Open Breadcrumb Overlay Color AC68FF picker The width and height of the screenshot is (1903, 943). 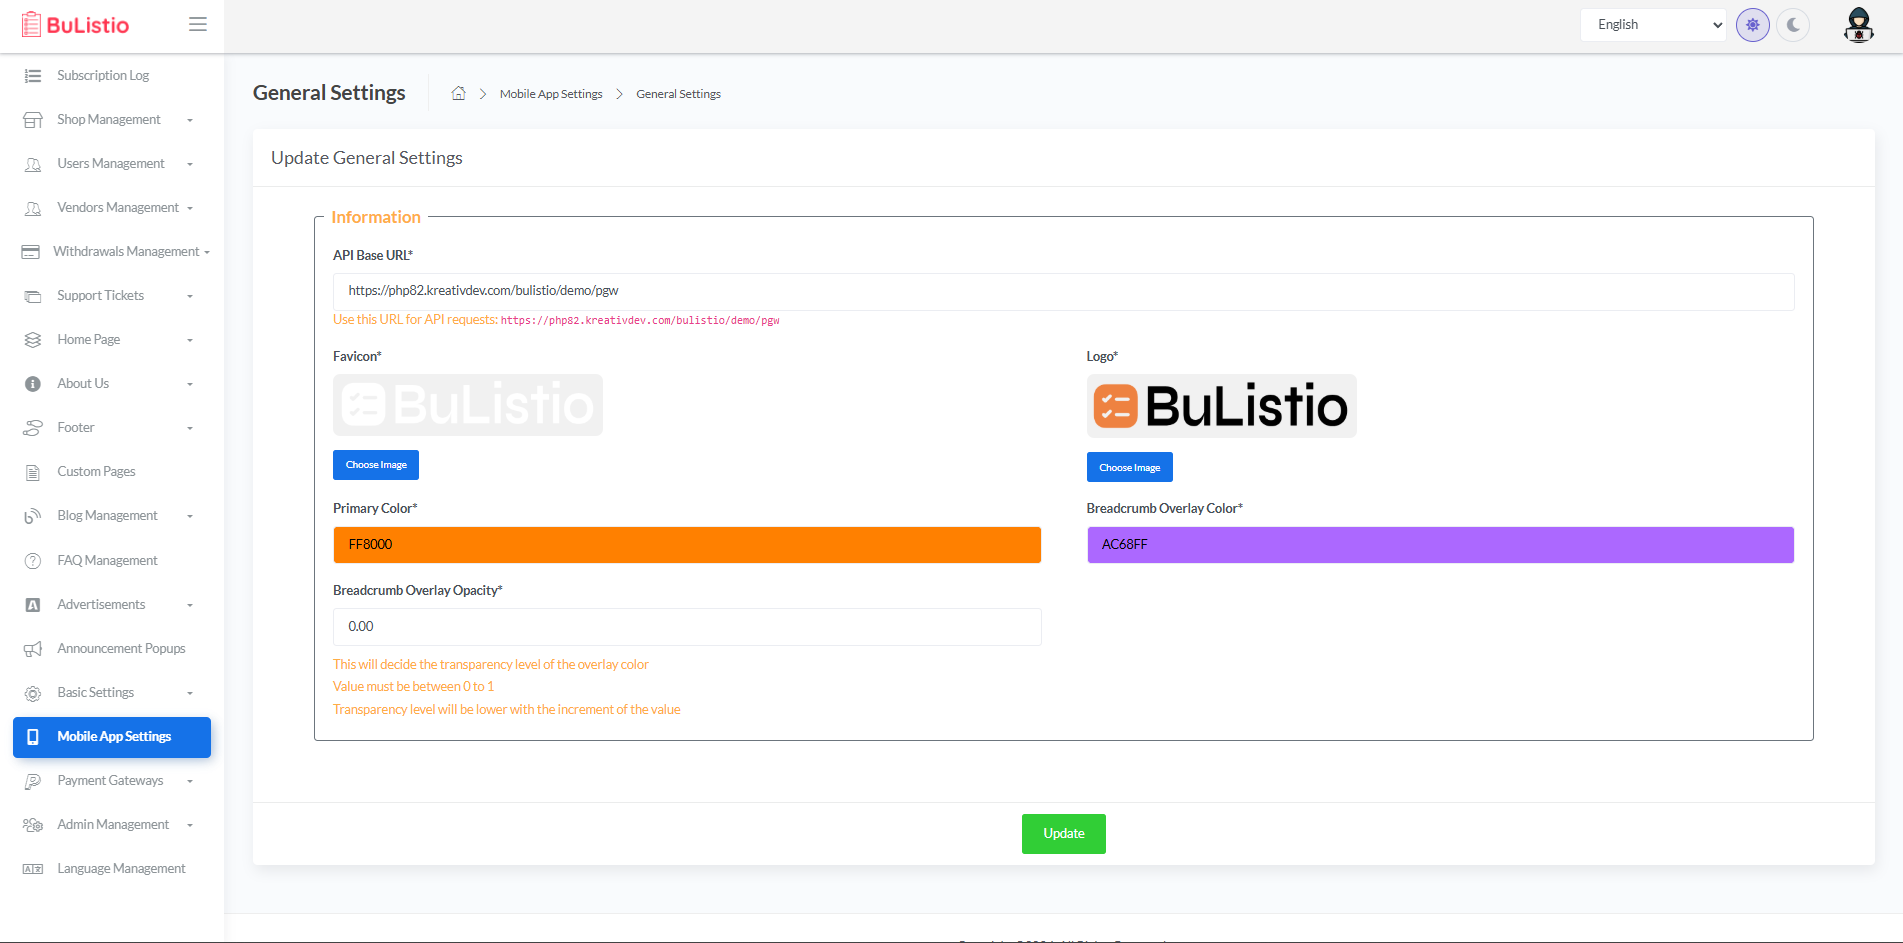[1440, 545]
